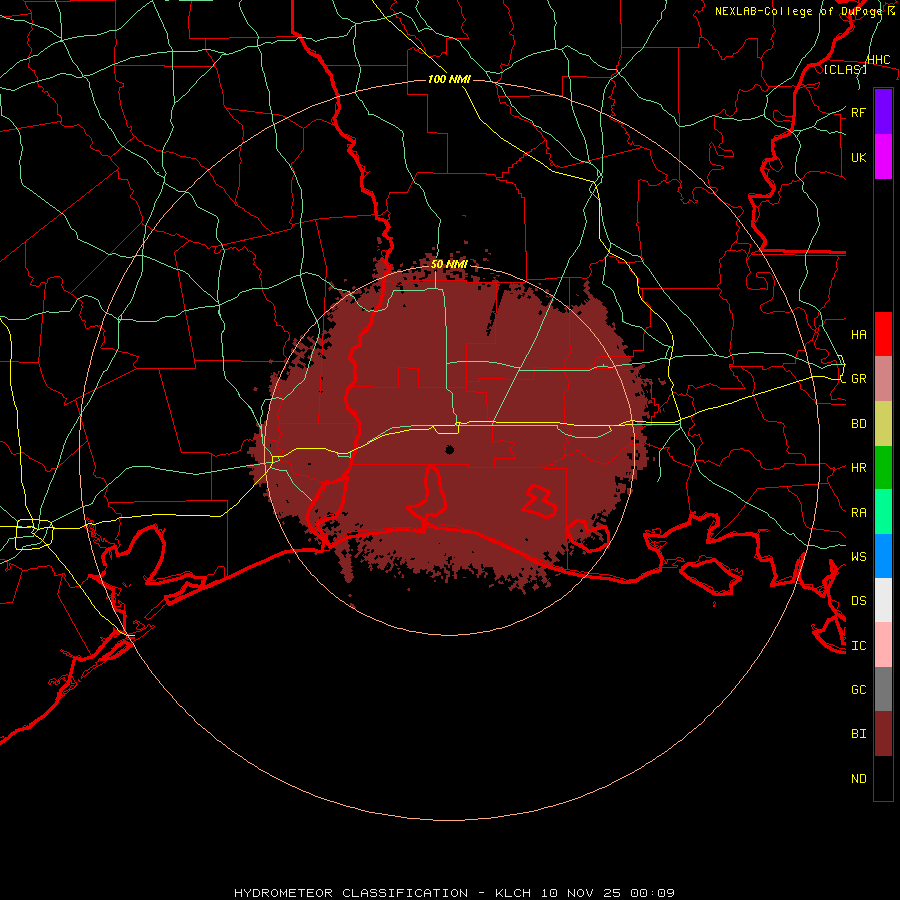900x900 pixels.
Task: Click the HR legend label text
Action: click(x=859, y=468)
